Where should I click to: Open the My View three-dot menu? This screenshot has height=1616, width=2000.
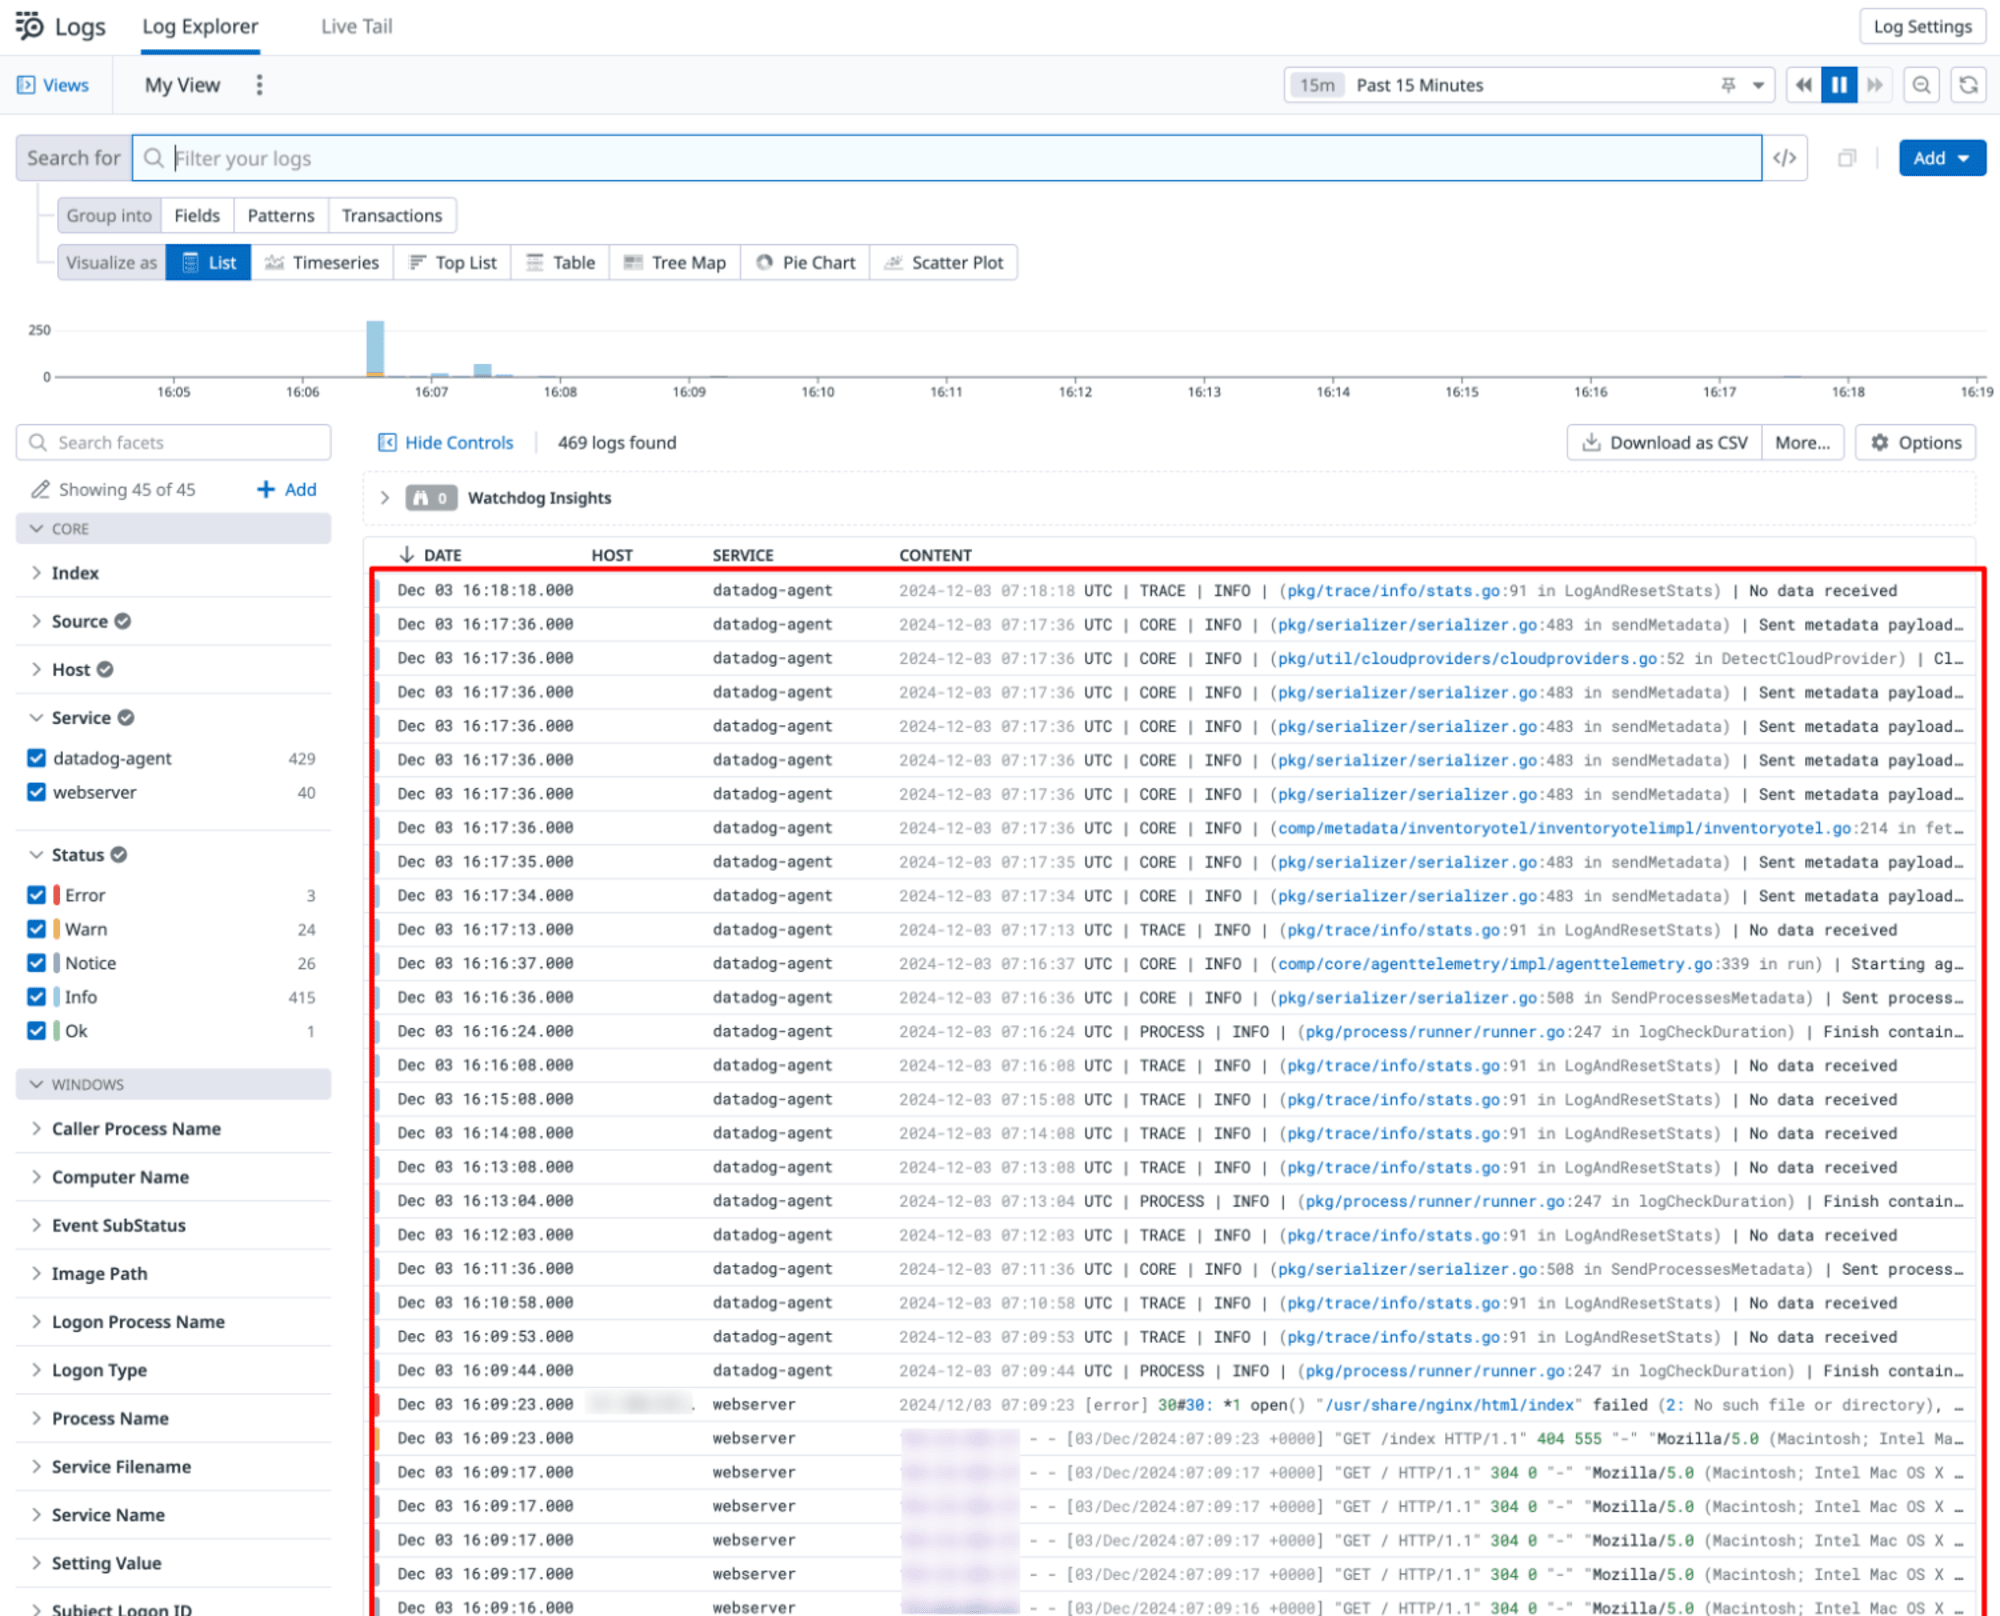tap(259, 85)
